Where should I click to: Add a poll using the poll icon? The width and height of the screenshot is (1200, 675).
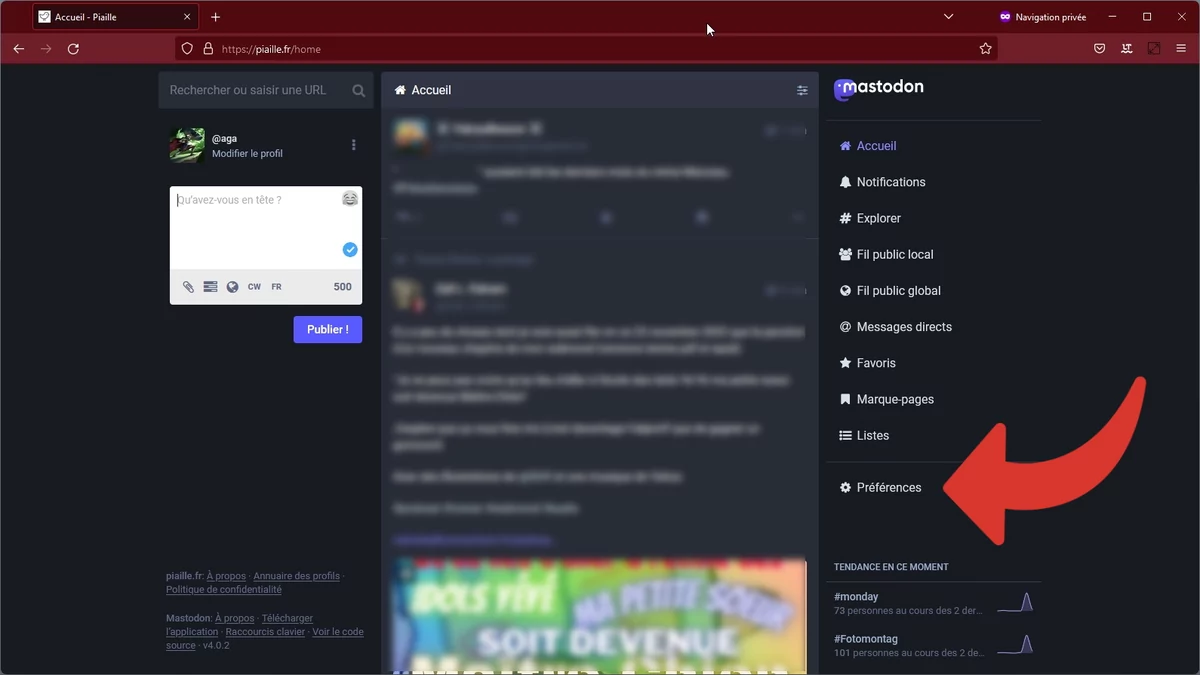pos(210,287)
